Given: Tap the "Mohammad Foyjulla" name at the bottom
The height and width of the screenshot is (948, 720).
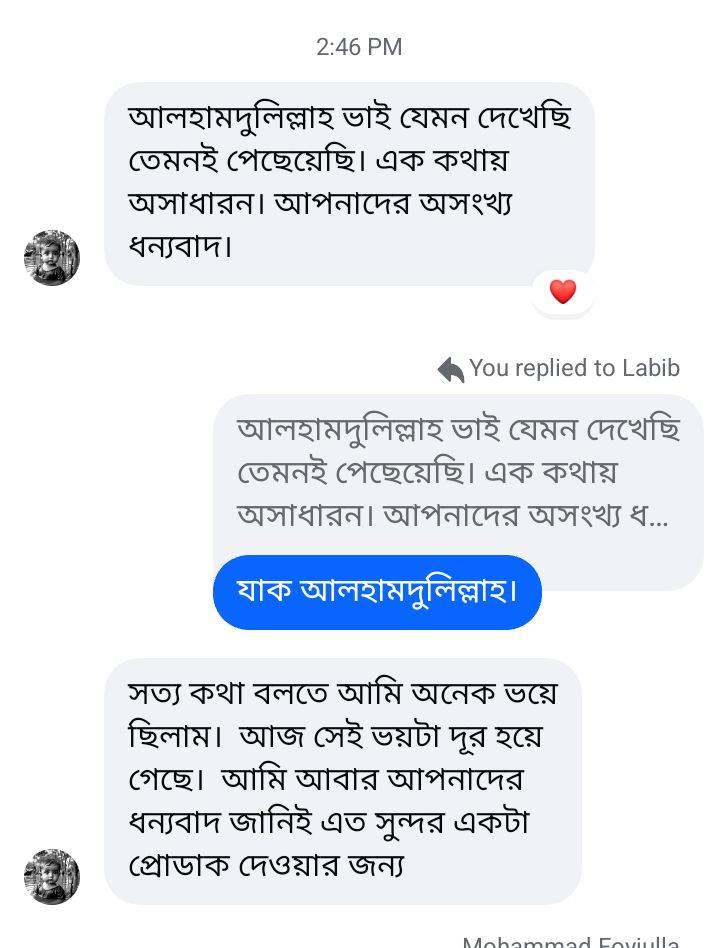Looking at the screenshot, I should [x=571, y=942].
